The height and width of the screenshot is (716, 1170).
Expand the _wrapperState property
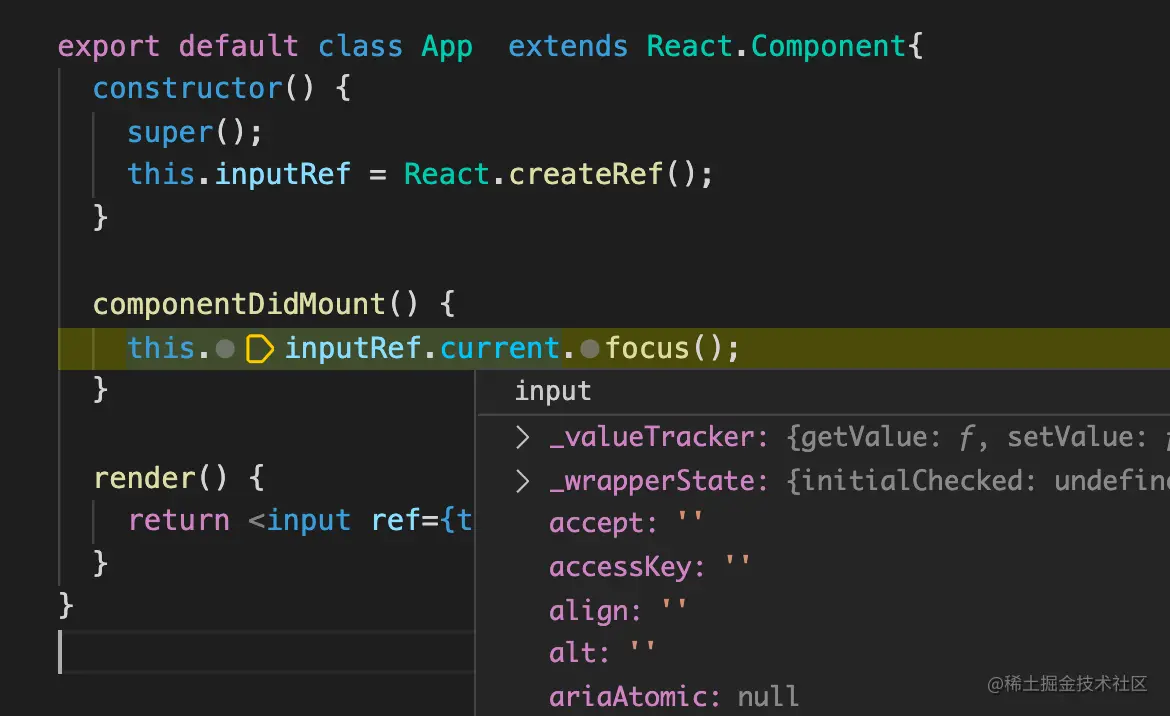pyautogui.click(x=522, y=481)
